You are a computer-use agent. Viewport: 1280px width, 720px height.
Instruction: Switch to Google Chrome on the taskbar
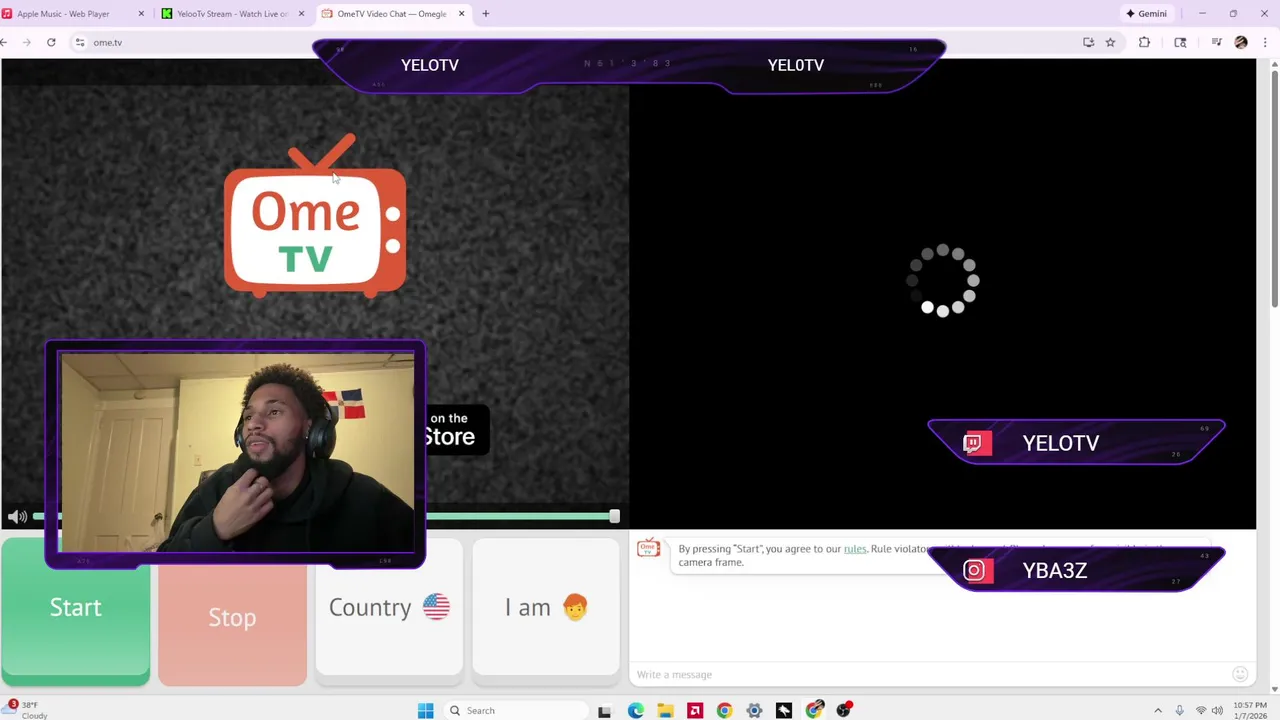(x=724, y=710)
